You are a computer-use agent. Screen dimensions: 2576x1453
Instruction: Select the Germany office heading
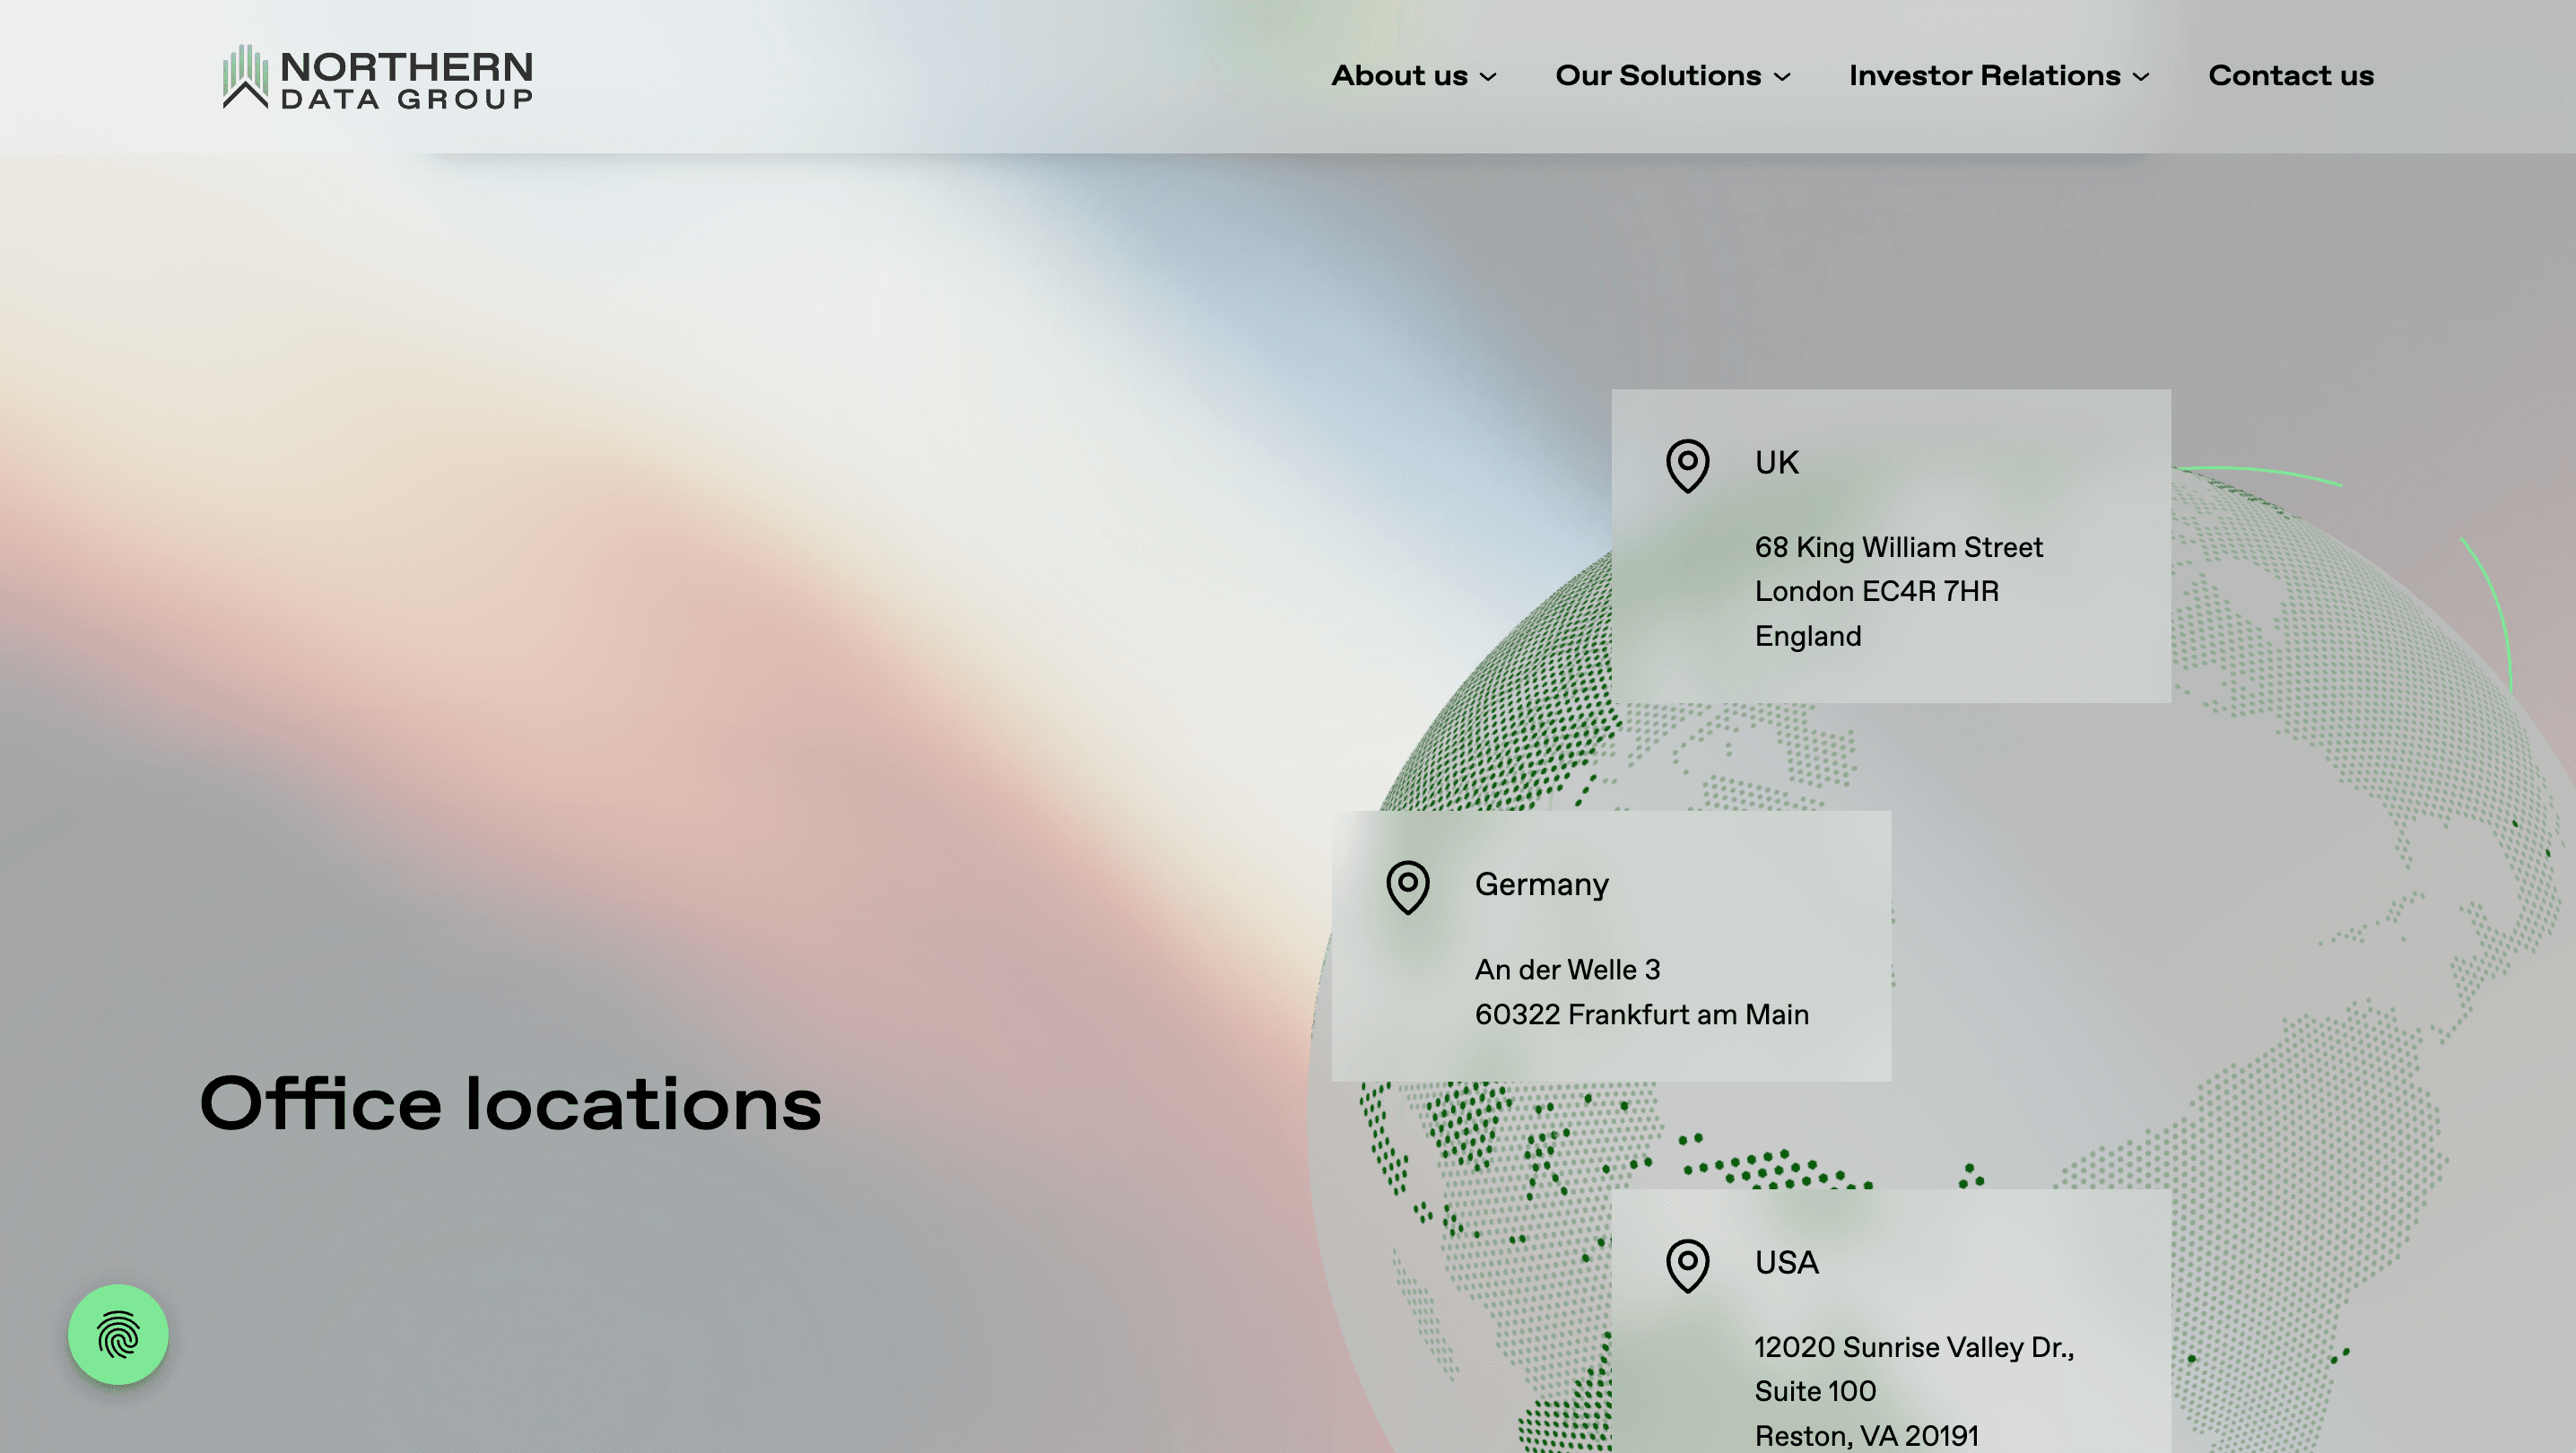(x=1541, y=885)
